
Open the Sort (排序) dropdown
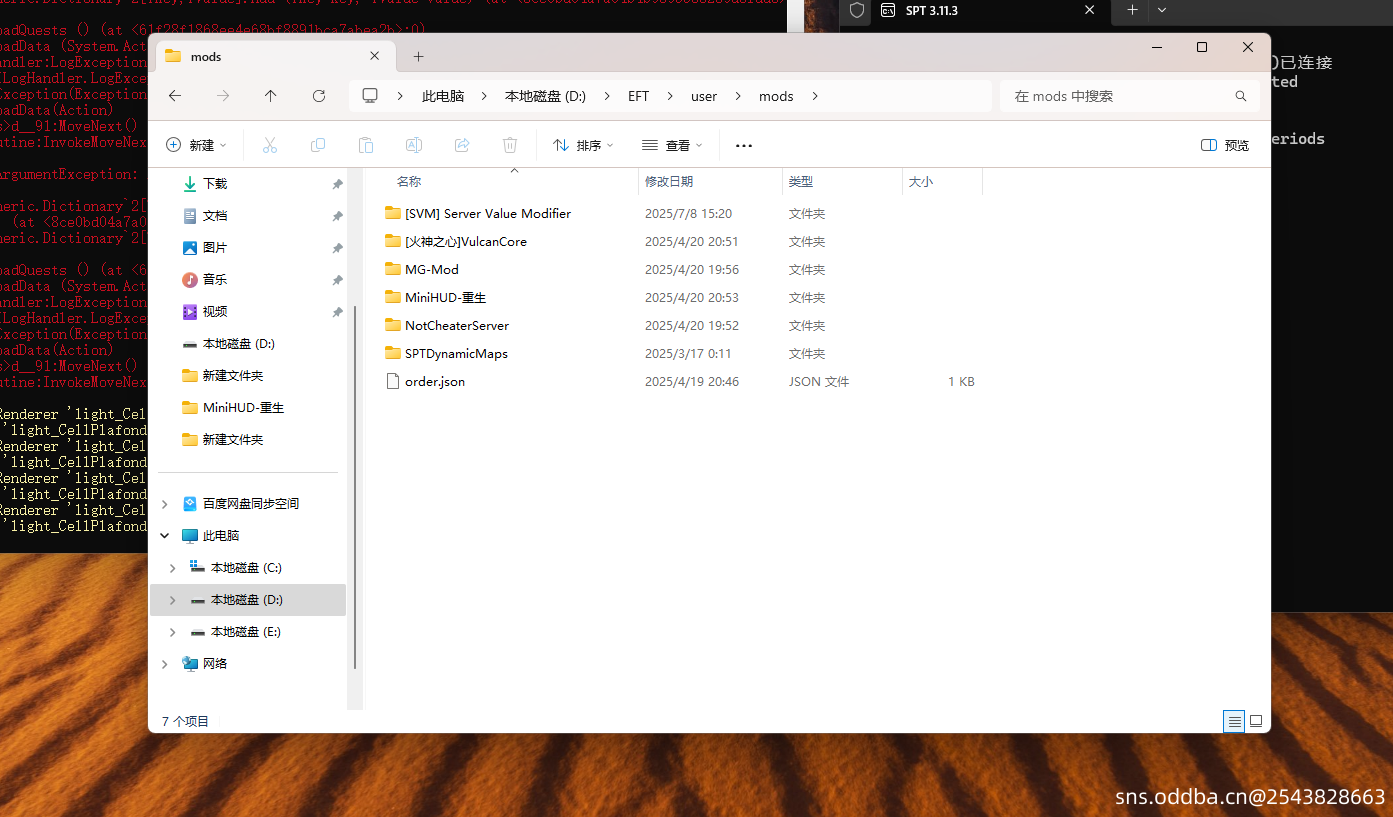[583, 145]
